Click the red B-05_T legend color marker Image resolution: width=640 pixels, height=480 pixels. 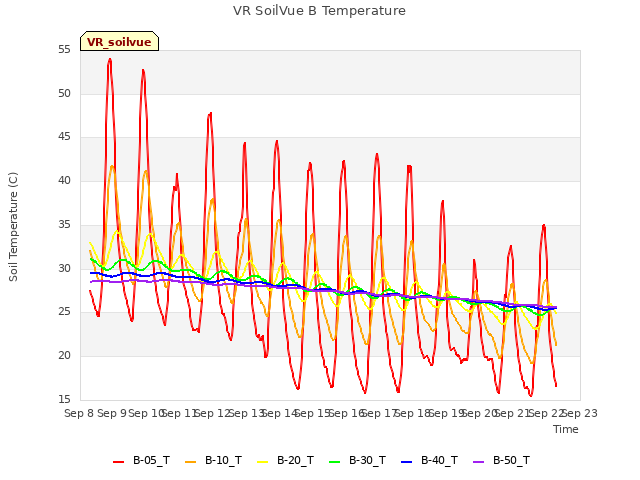coord(118,462)
